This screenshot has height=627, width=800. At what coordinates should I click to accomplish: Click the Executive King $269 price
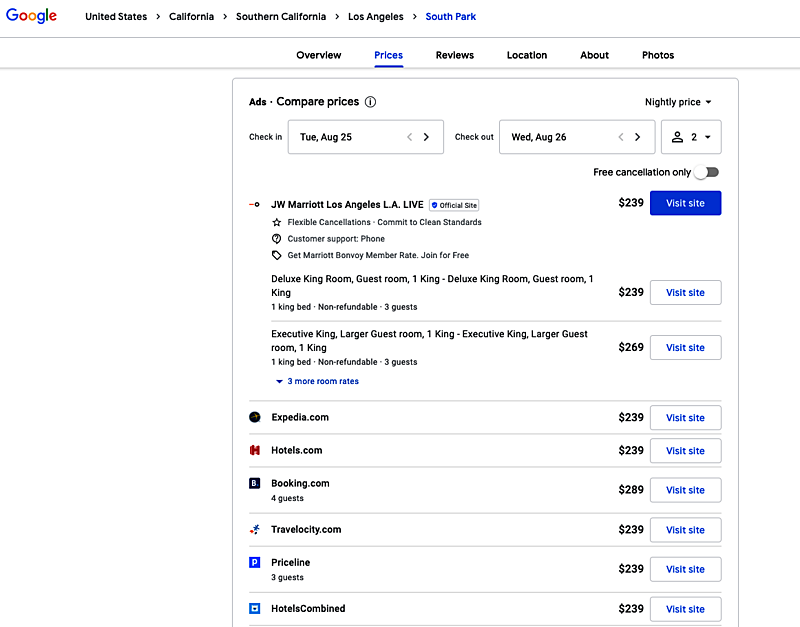tap(631, 347)
